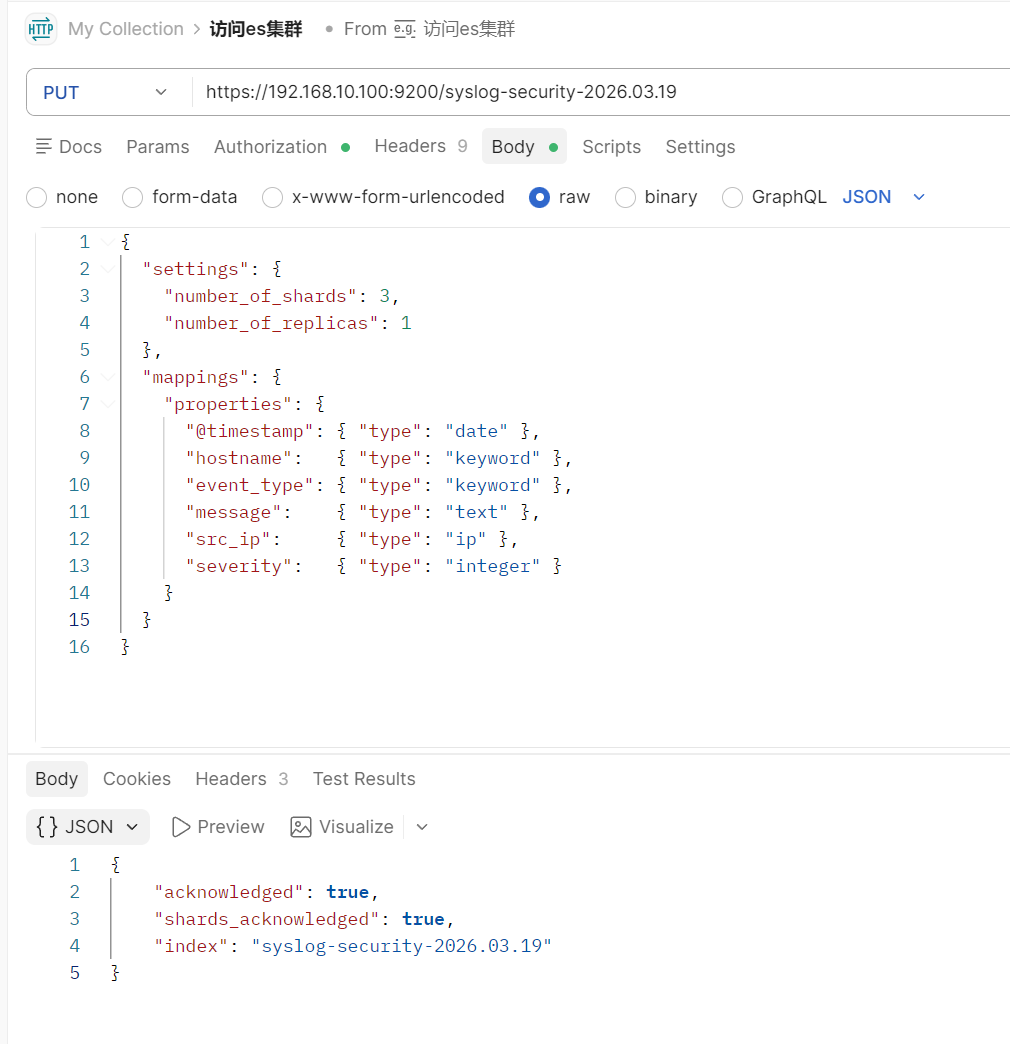Click the HTTP request icon
This screenshot has width=1010, height=1044.
[x=41, y=29]
